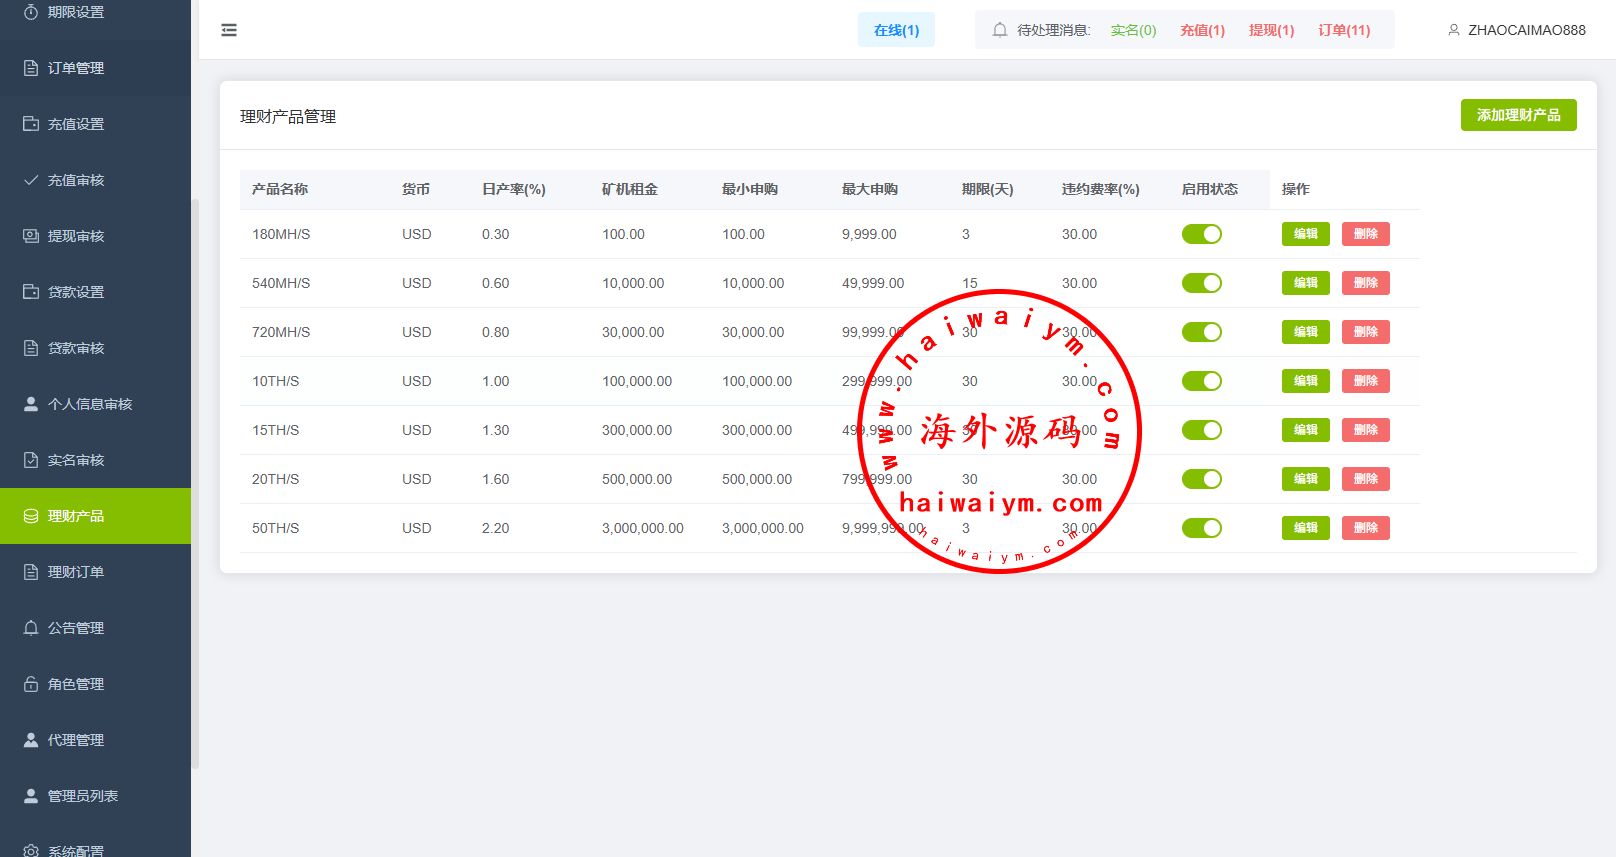This screenshot has width=1616, height=857.
Task: Click the 充值审核 checkmark icon in sidebar
Action: (31, 180)
